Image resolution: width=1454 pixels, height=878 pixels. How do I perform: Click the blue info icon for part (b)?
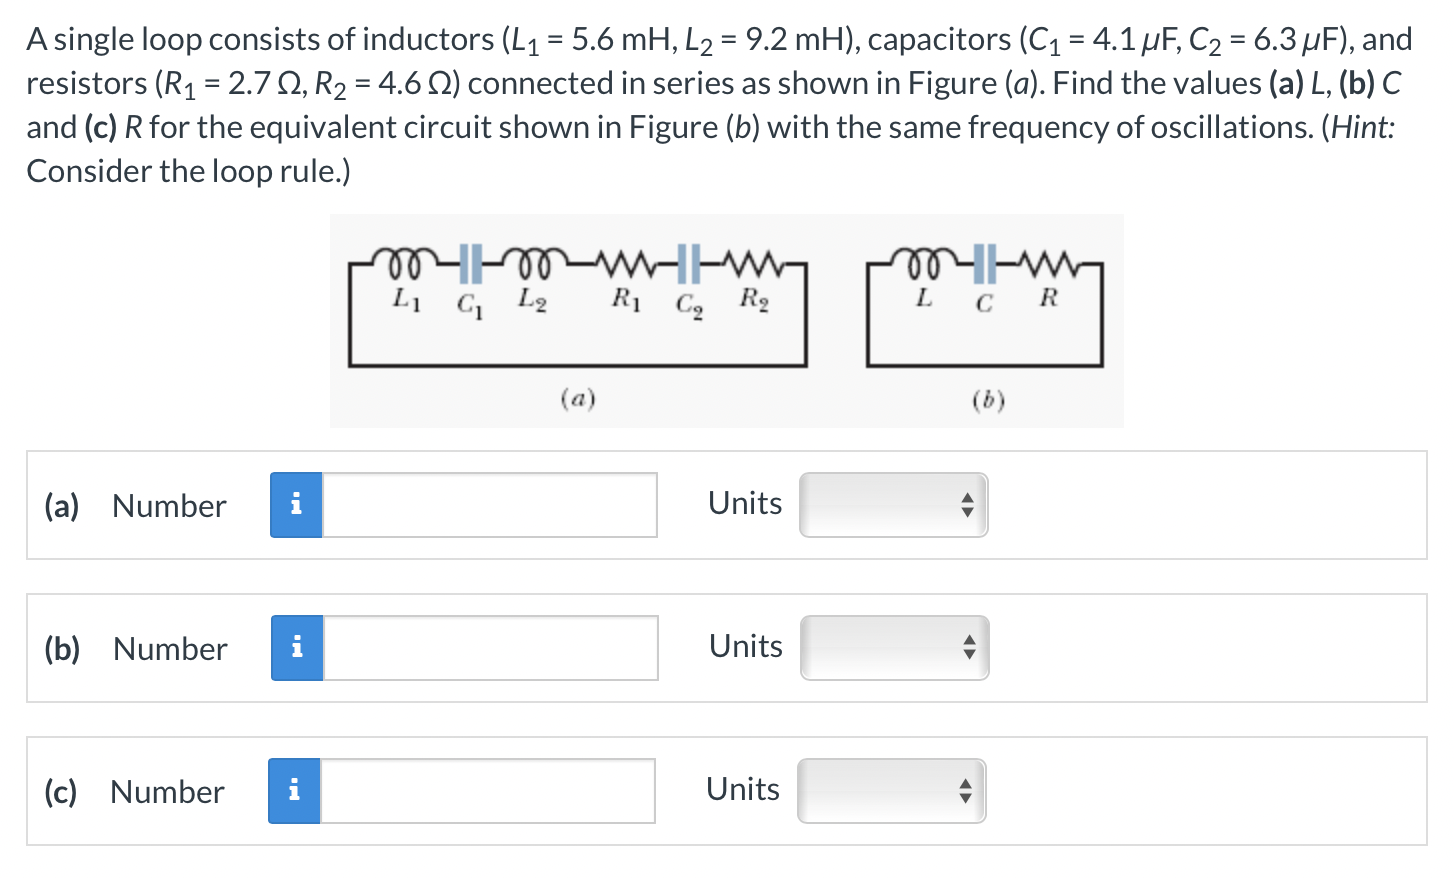click(x=295, y=648)
